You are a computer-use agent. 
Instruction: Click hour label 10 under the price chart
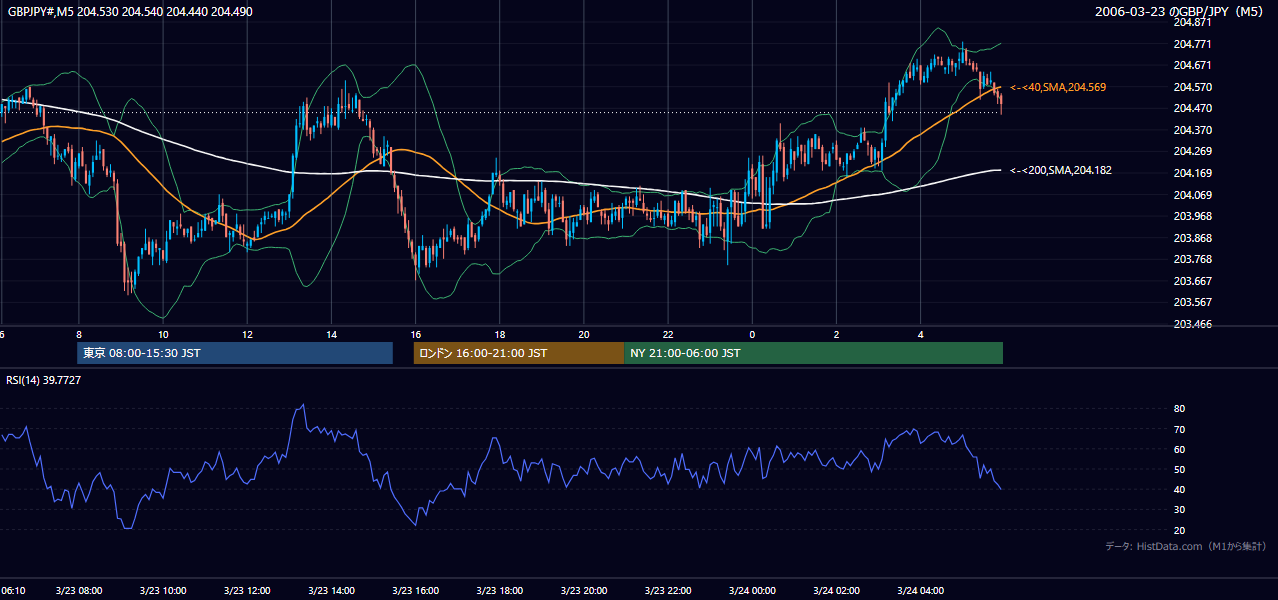click(x=163, y=334)
